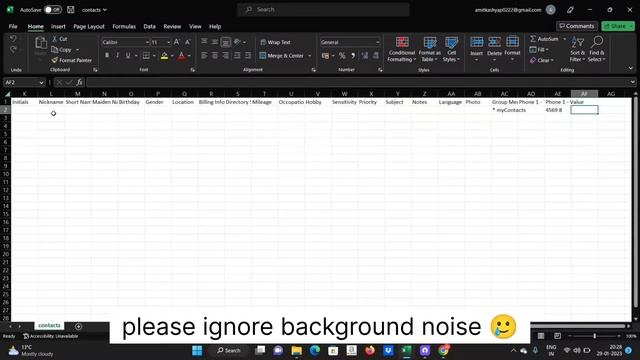This screenshot has width=640, height=360.
Task: Decrease font size with the small A icon
Action: 187,42
